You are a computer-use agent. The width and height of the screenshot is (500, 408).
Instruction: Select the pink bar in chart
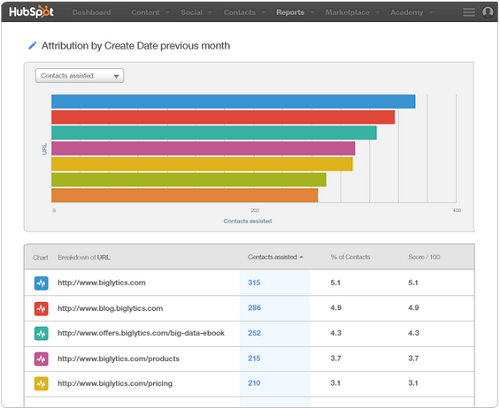click(203, 148)
